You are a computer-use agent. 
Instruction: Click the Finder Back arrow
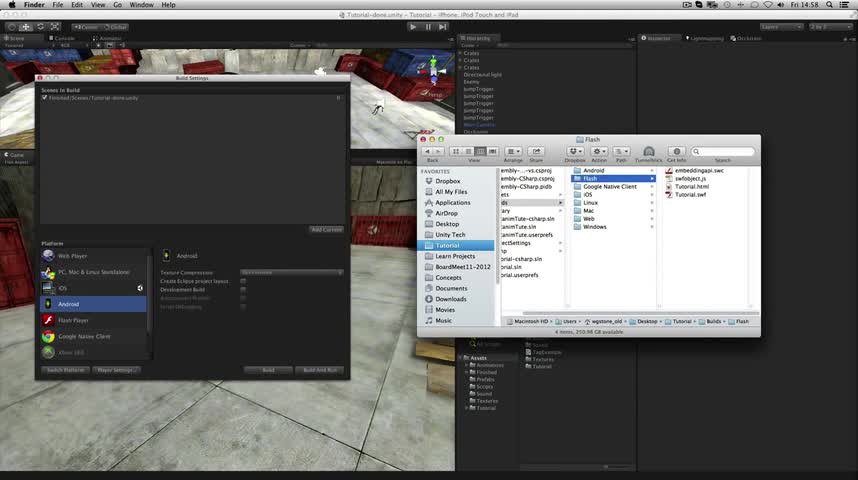tap(427, 152)
